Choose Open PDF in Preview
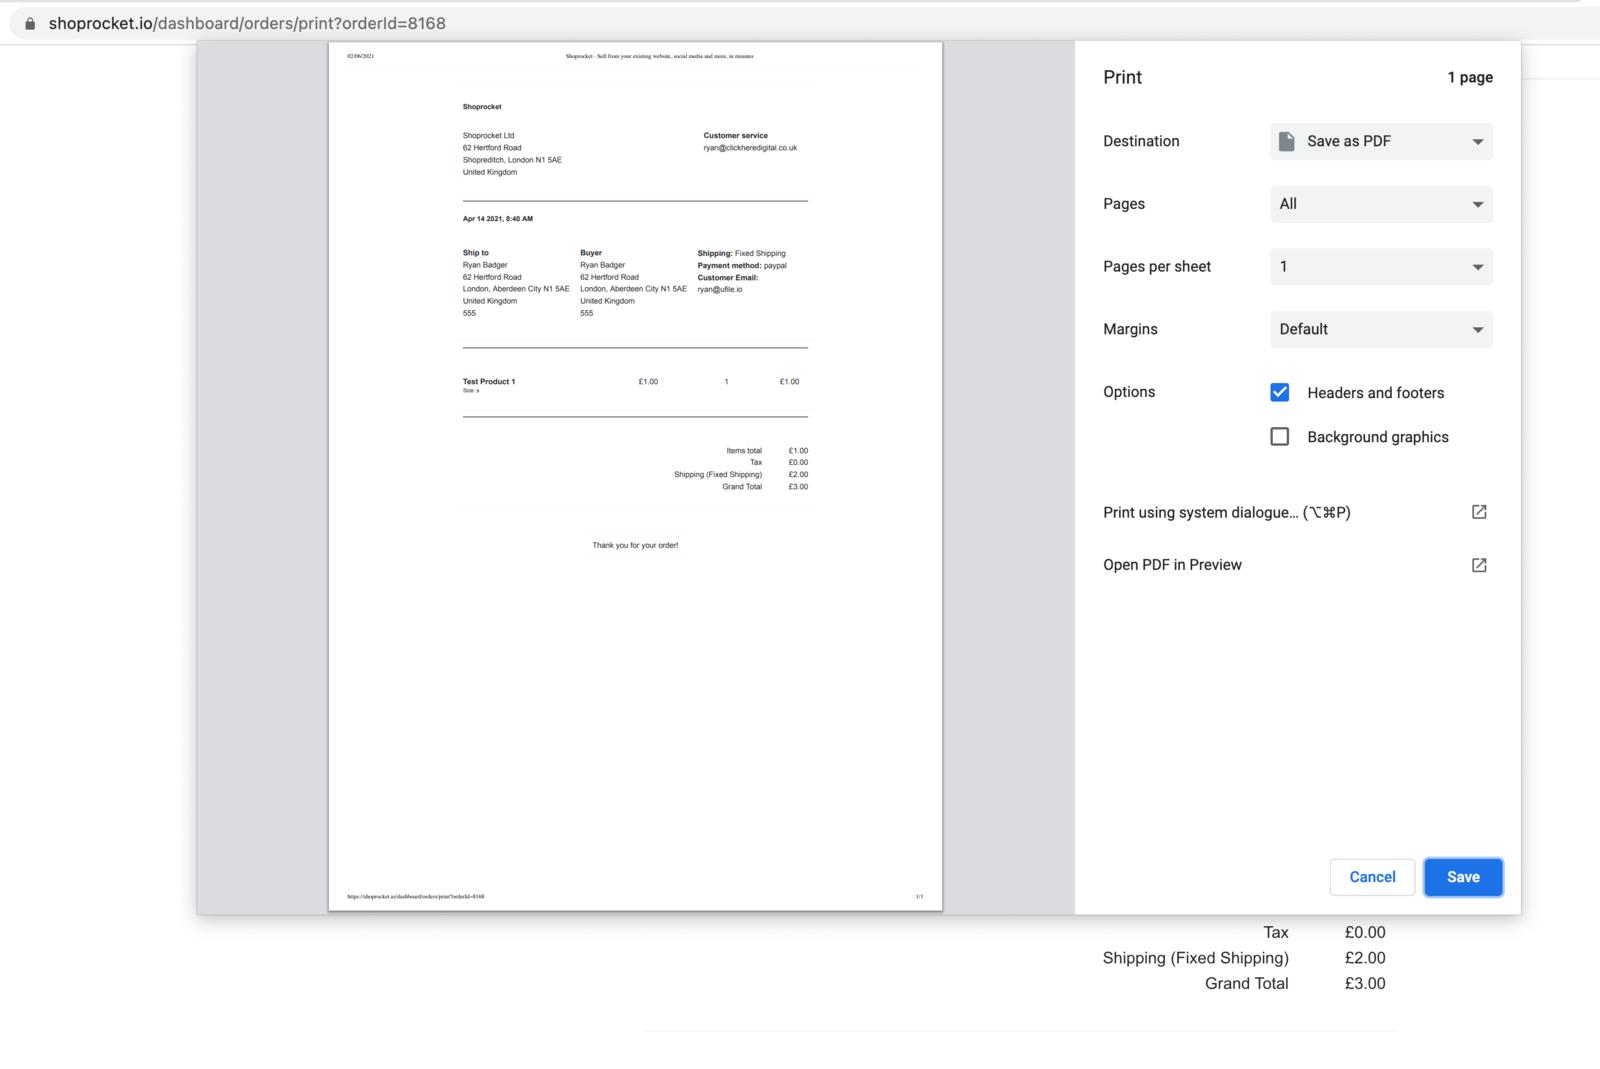This screenshot has height=1069, width=1600. click(1172, 565)
